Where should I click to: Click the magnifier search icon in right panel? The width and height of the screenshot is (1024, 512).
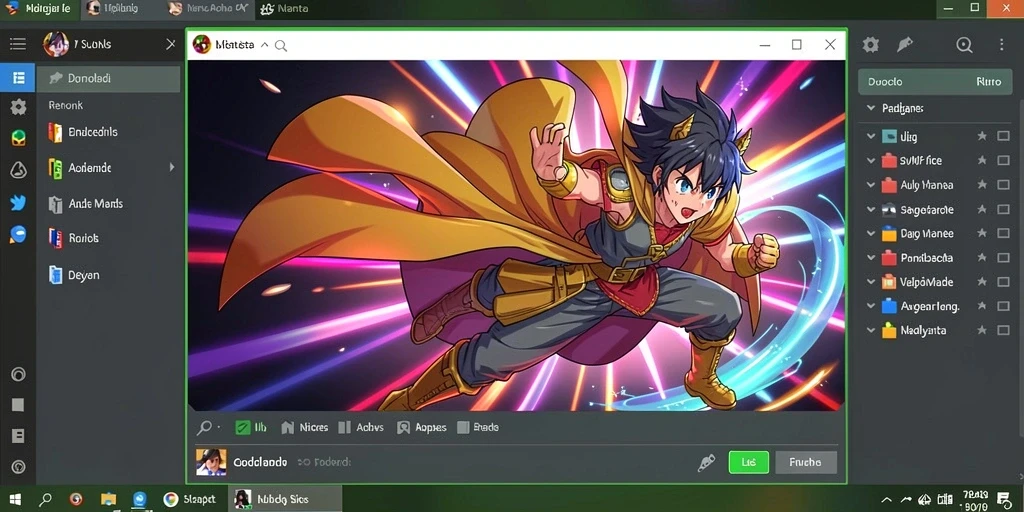pyautogui.click(x=965, y=44)
